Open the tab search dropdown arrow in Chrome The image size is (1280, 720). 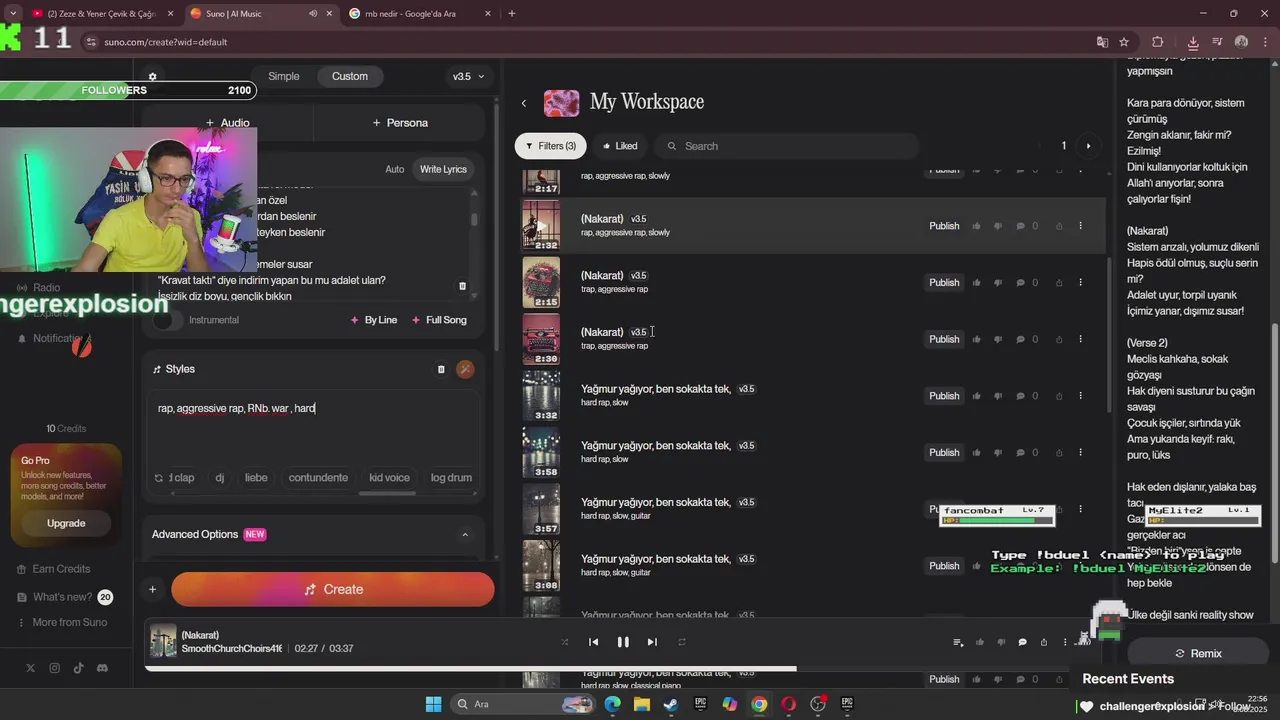coord(12,13)
